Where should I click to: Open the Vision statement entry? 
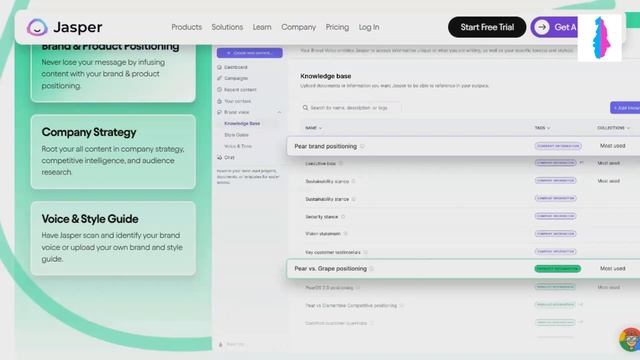(323, 234)
